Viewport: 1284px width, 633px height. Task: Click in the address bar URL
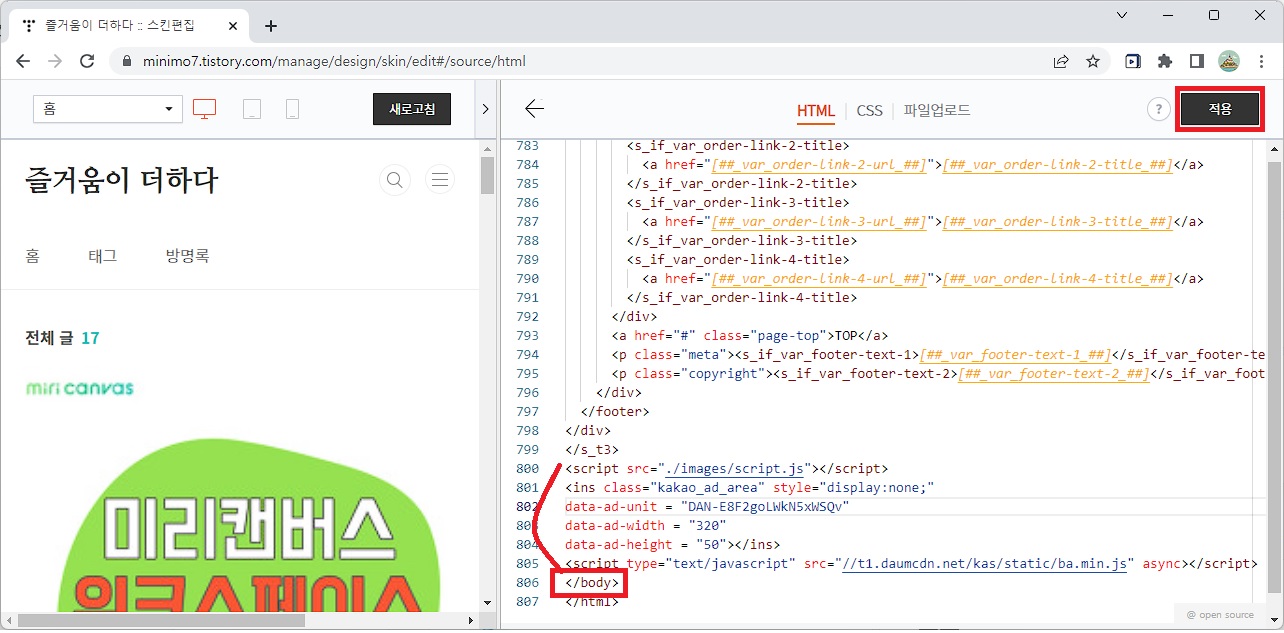click(x=334, y=61)
